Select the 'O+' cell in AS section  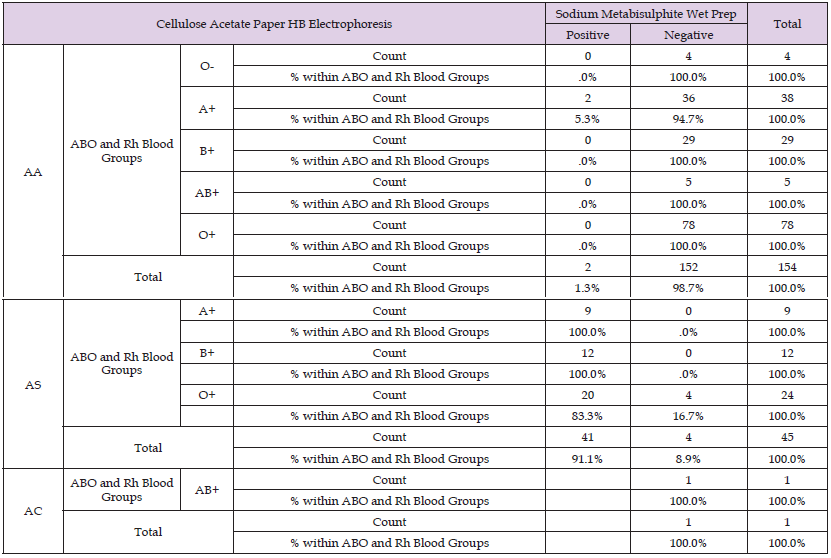(x=207, y=395)
